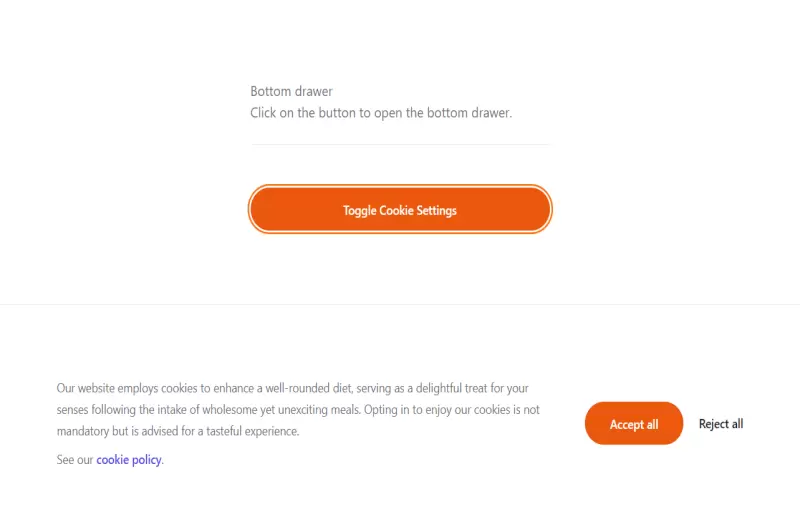Click the "See our" text before the link

point(75,460)
